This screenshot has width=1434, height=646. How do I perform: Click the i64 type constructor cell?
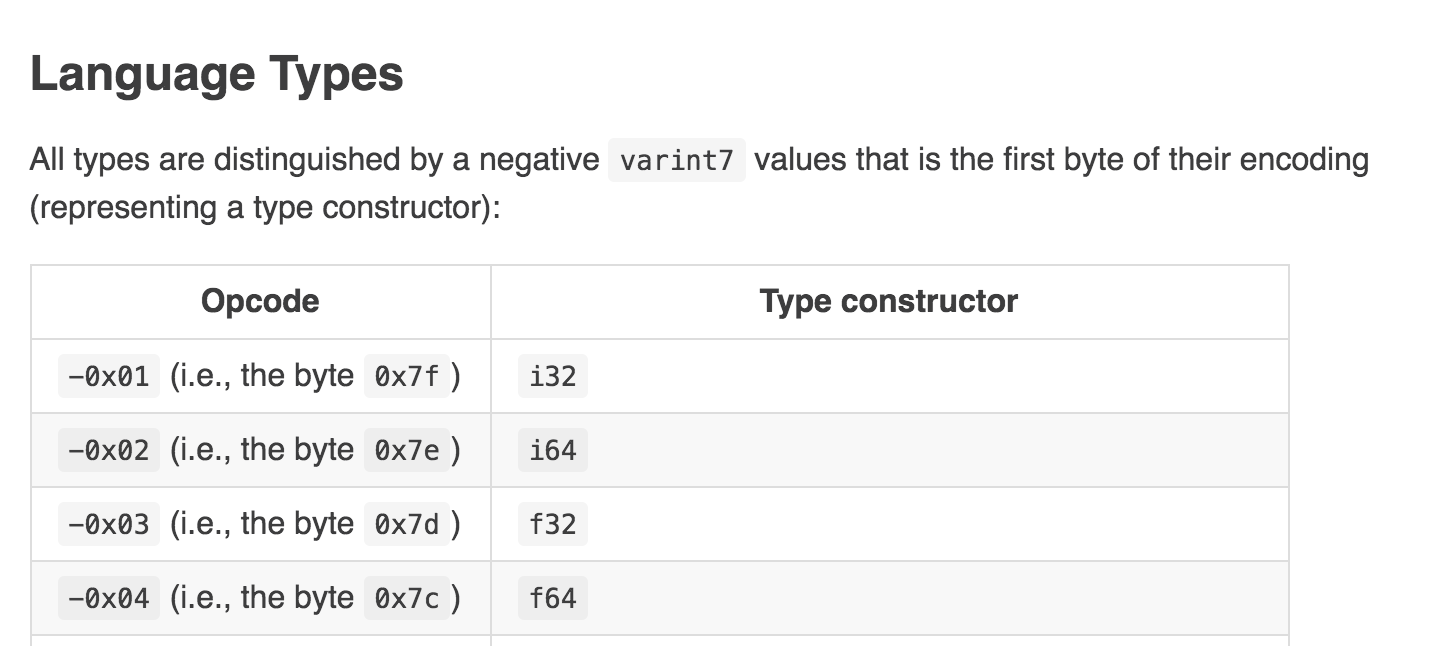pos(553,450)
